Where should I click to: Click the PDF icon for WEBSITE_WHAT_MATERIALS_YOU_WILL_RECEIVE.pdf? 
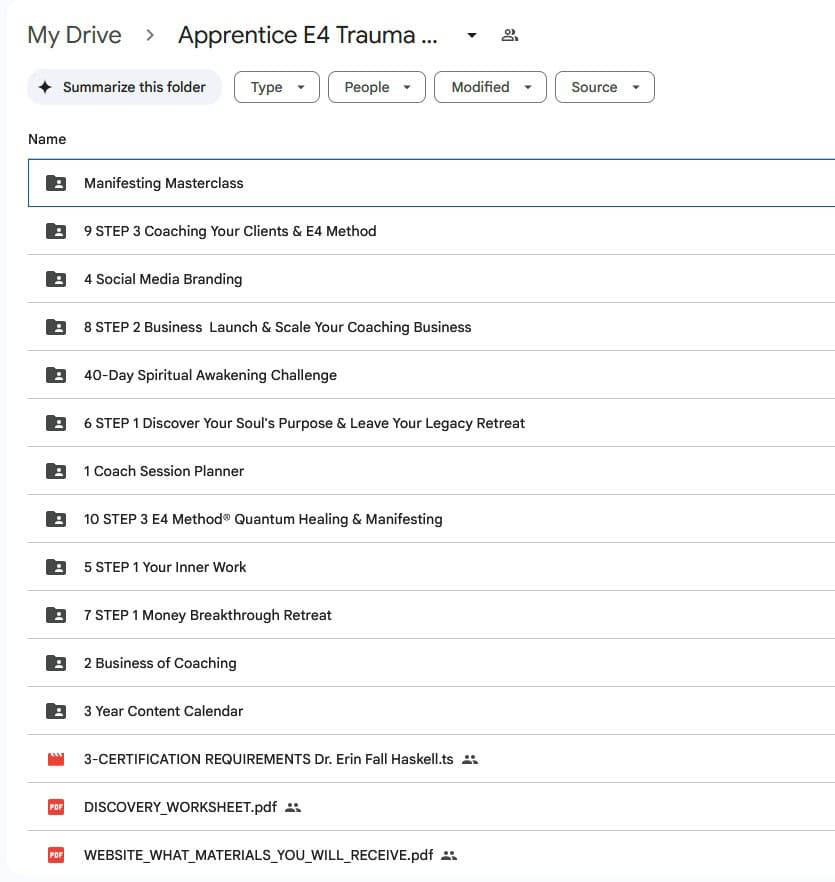click(x=56, y=855)
